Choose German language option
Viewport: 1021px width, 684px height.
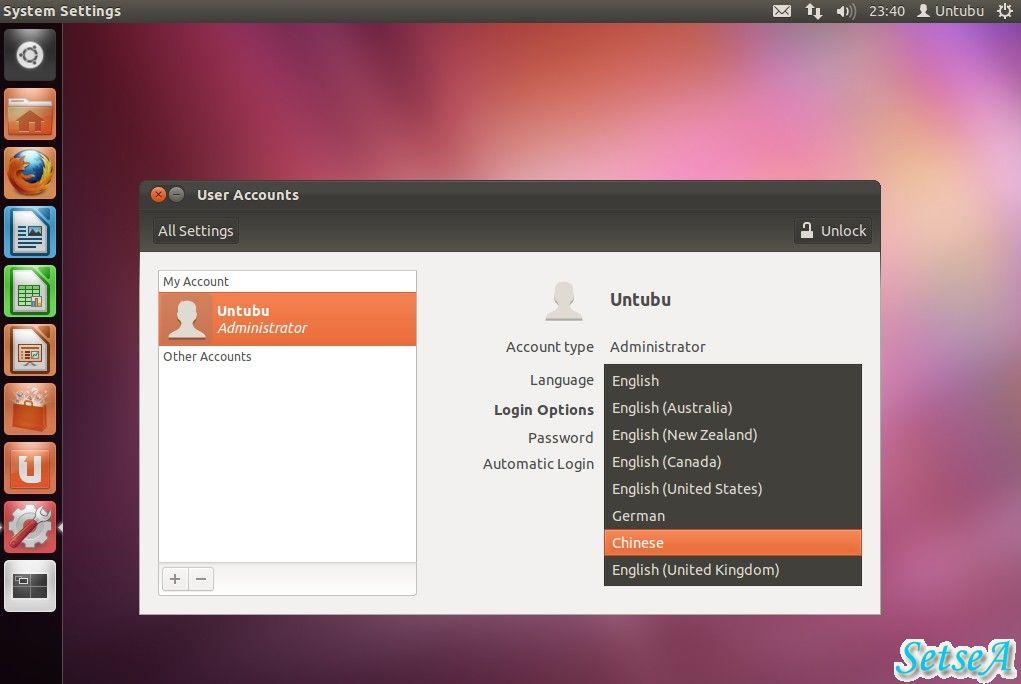tap(733, 516)
